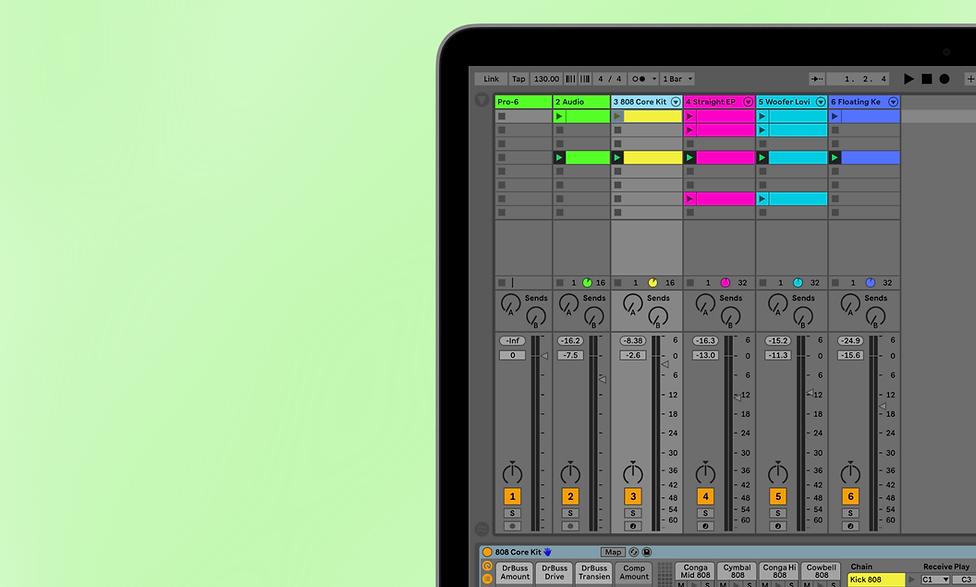
Task: Click the Map button on 808 Core Kit
Action: tap(612, 552)
